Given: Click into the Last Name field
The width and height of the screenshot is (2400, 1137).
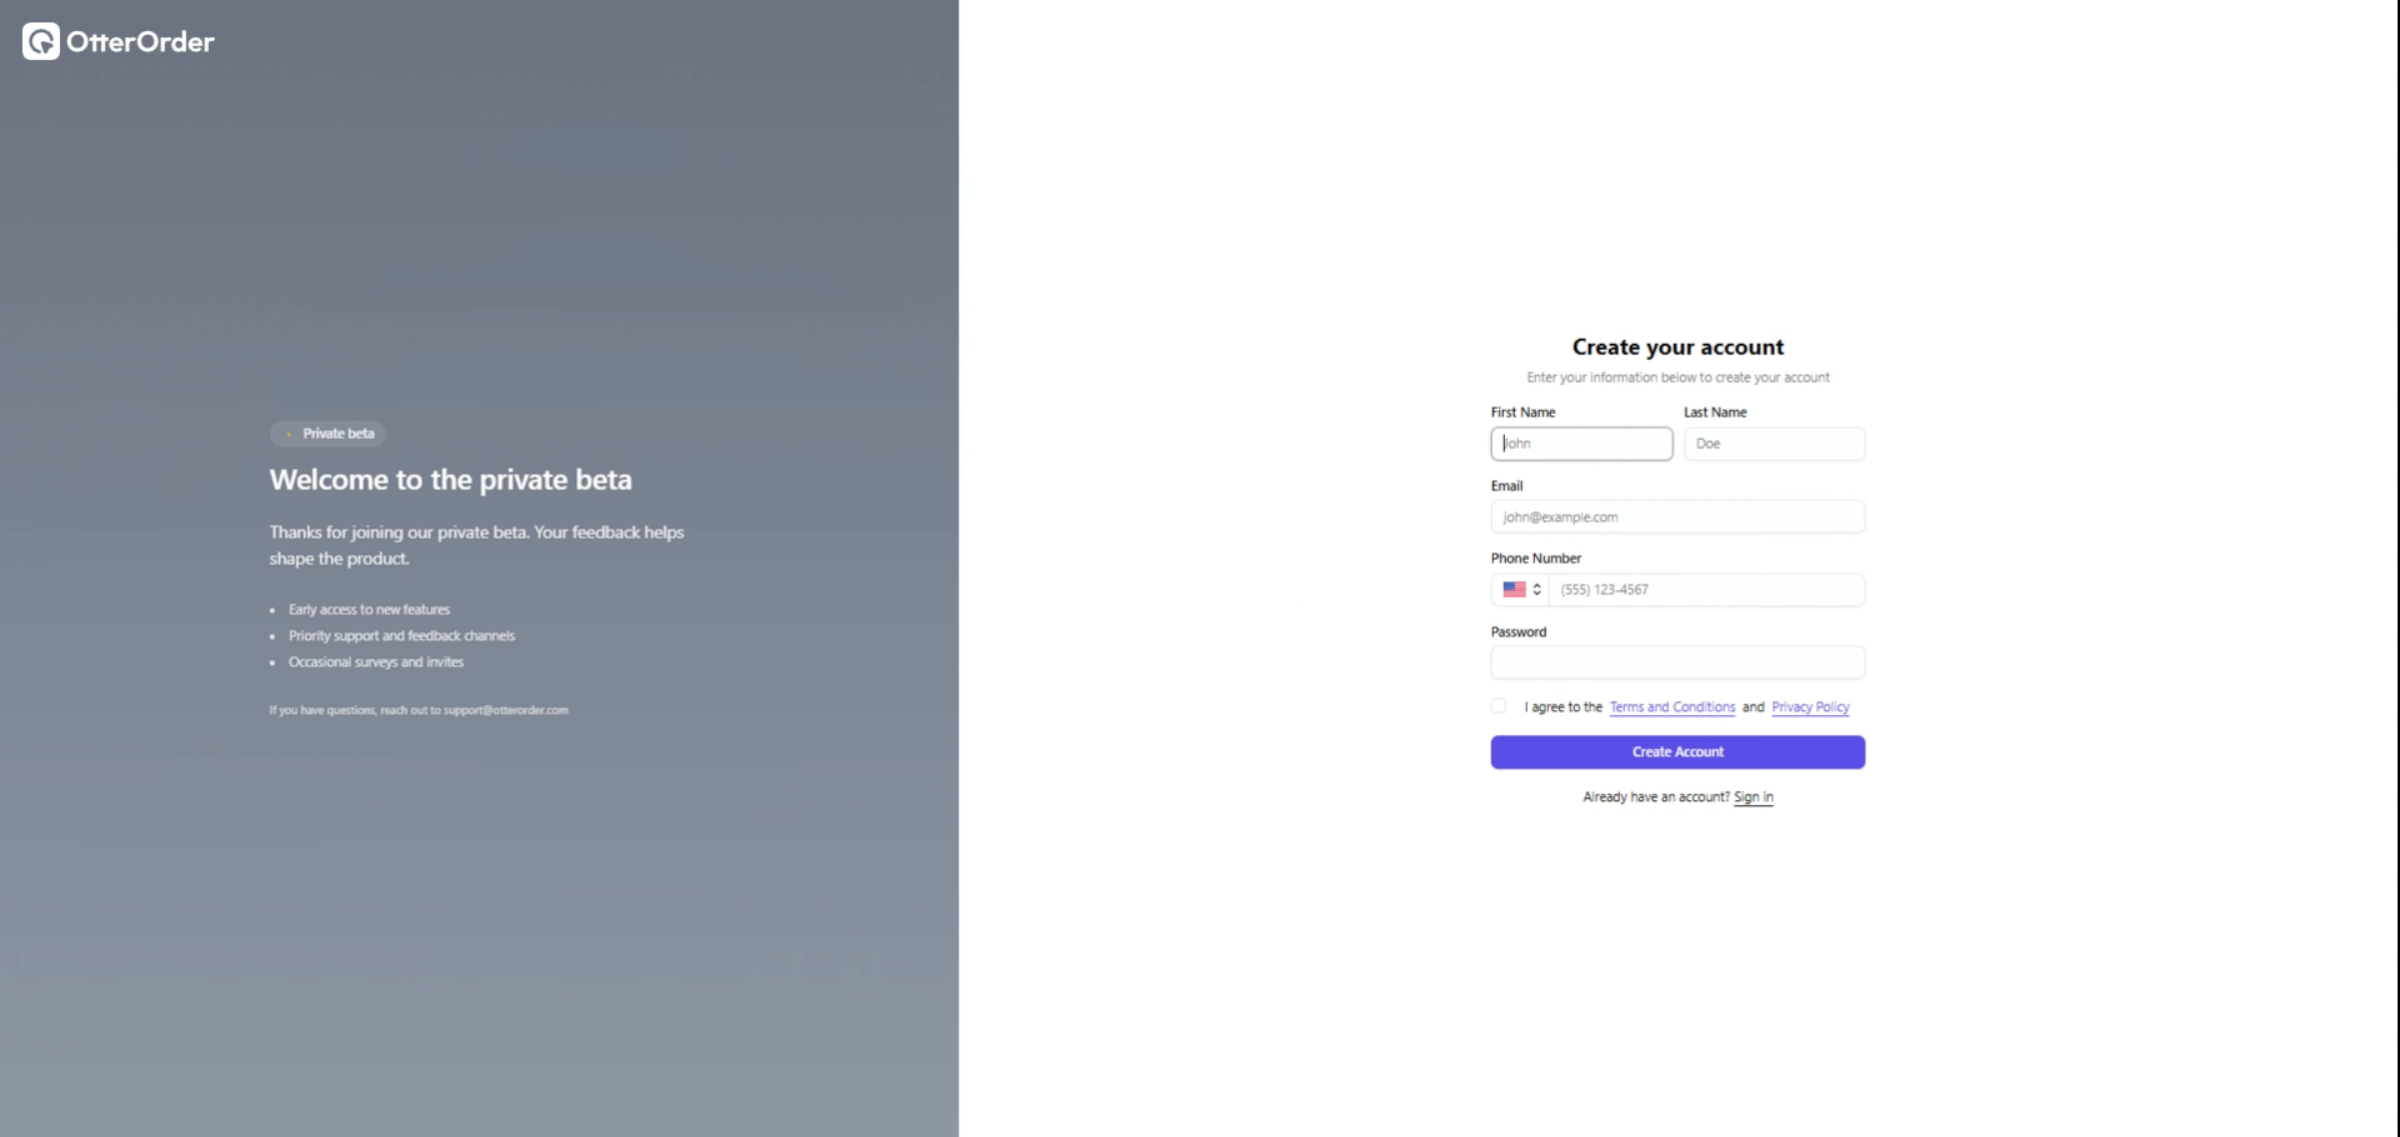Looking at the screenshot, I should pyautogui.click(x=1773, y=444).
